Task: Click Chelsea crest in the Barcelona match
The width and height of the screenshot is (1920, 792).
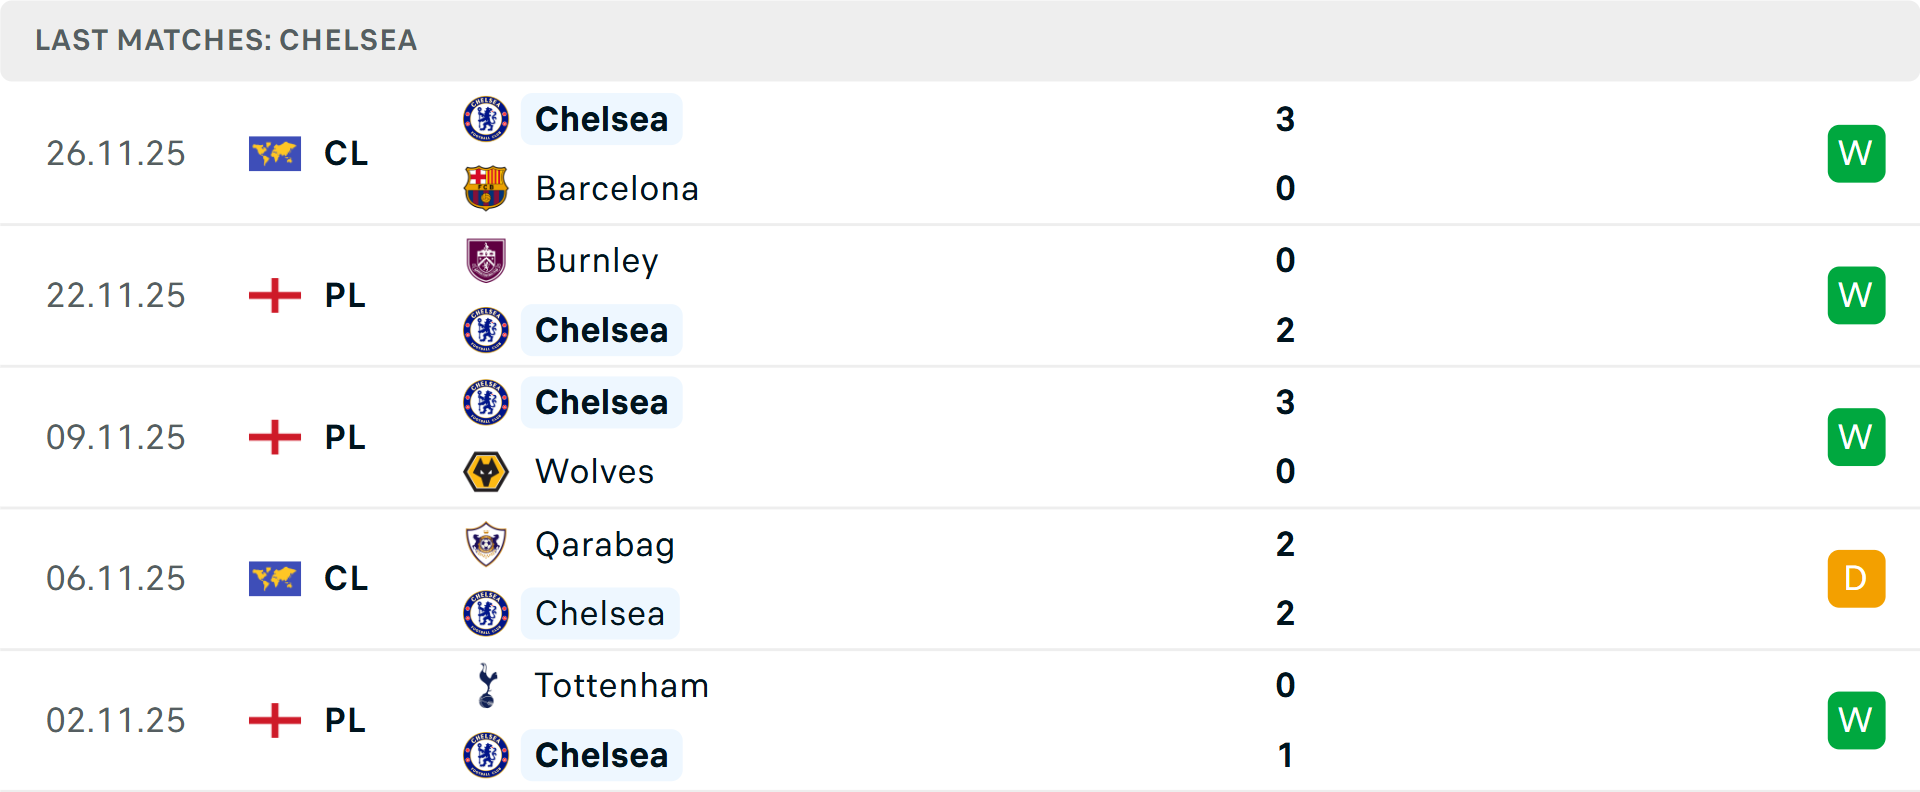Action: (x=486, y=119)
